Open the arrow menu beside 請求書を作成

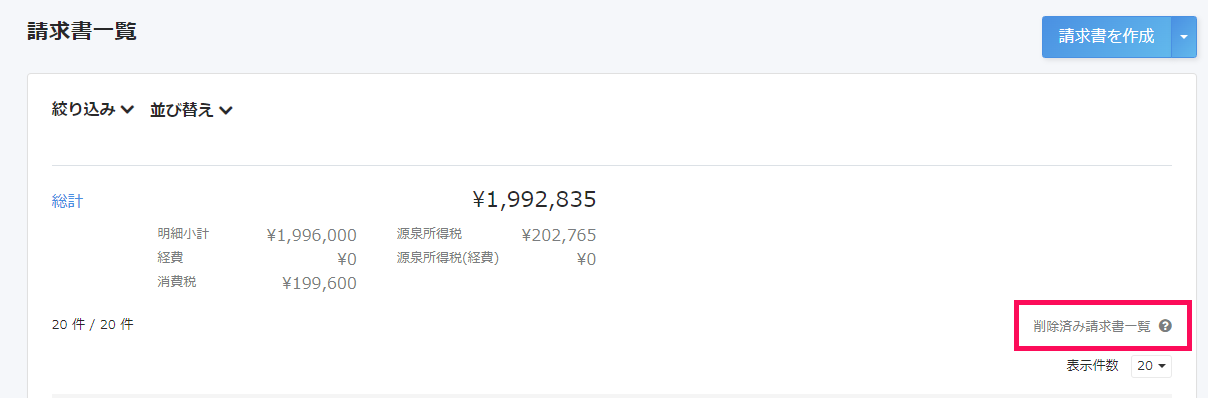tap(1184, 37)
